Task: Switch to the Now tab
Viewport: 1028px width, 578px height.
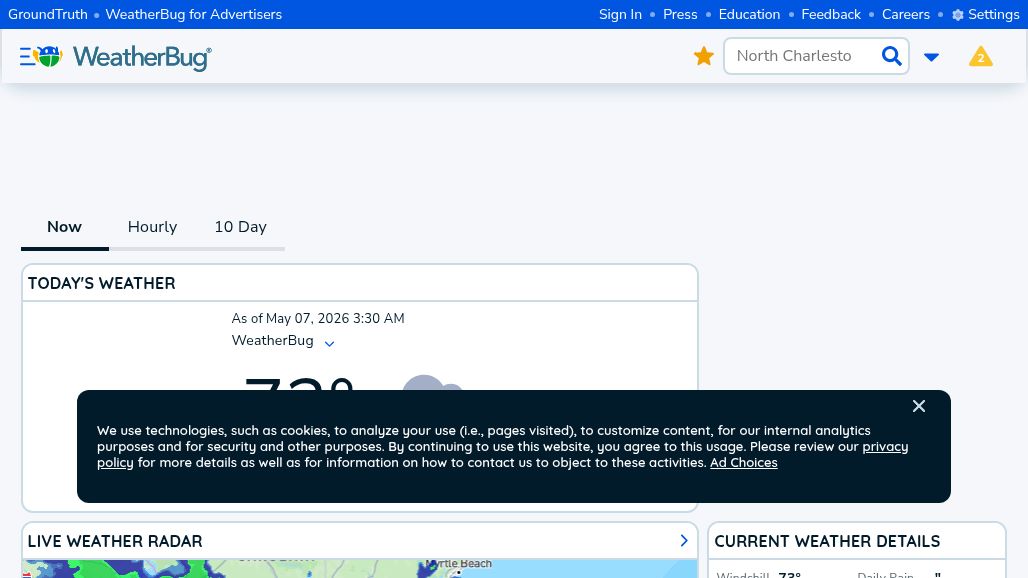Action: [x=64, y=227]
